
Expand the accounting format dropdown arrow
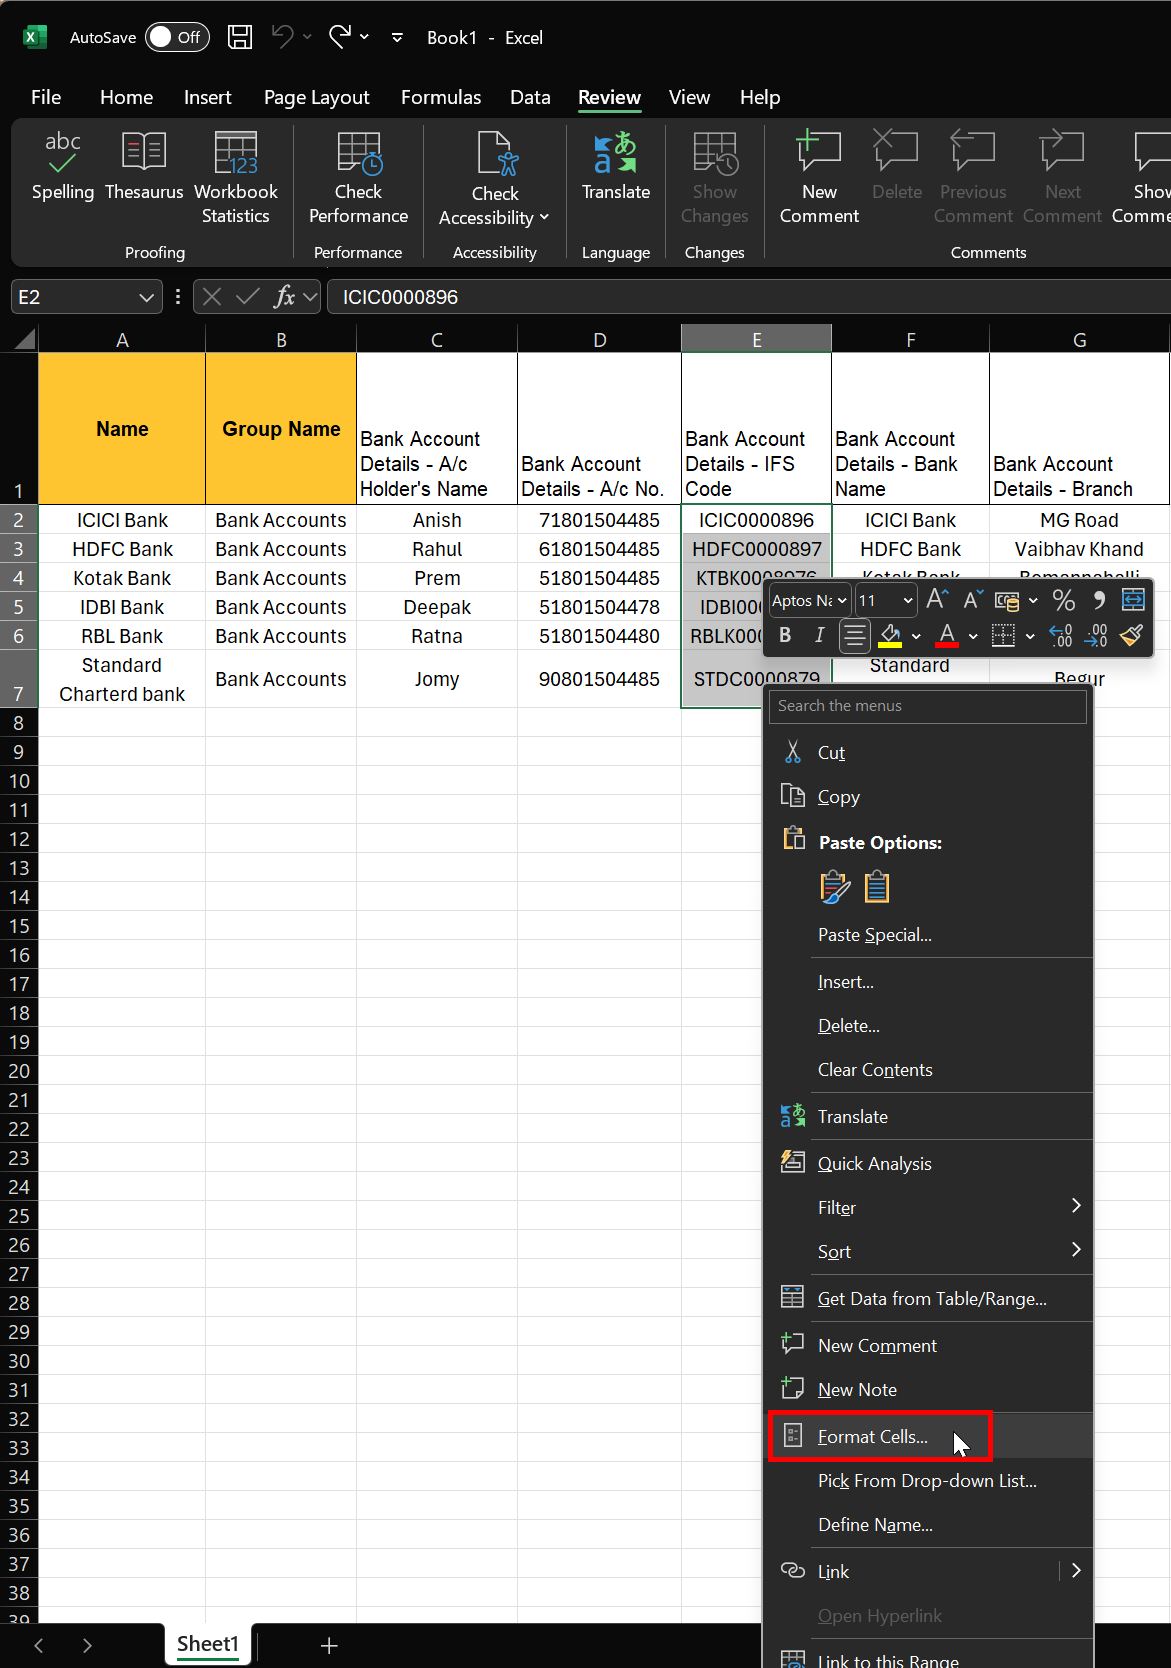pos(1033,600)
